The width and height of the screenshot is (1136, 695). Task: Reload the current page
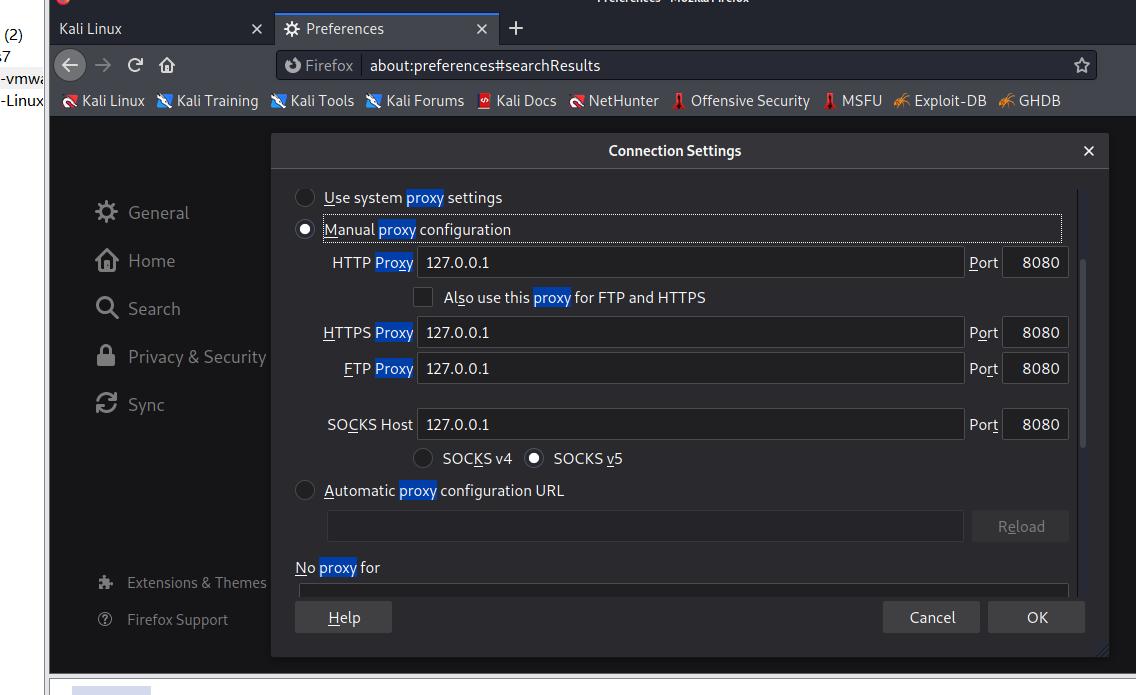coord(135,65)
